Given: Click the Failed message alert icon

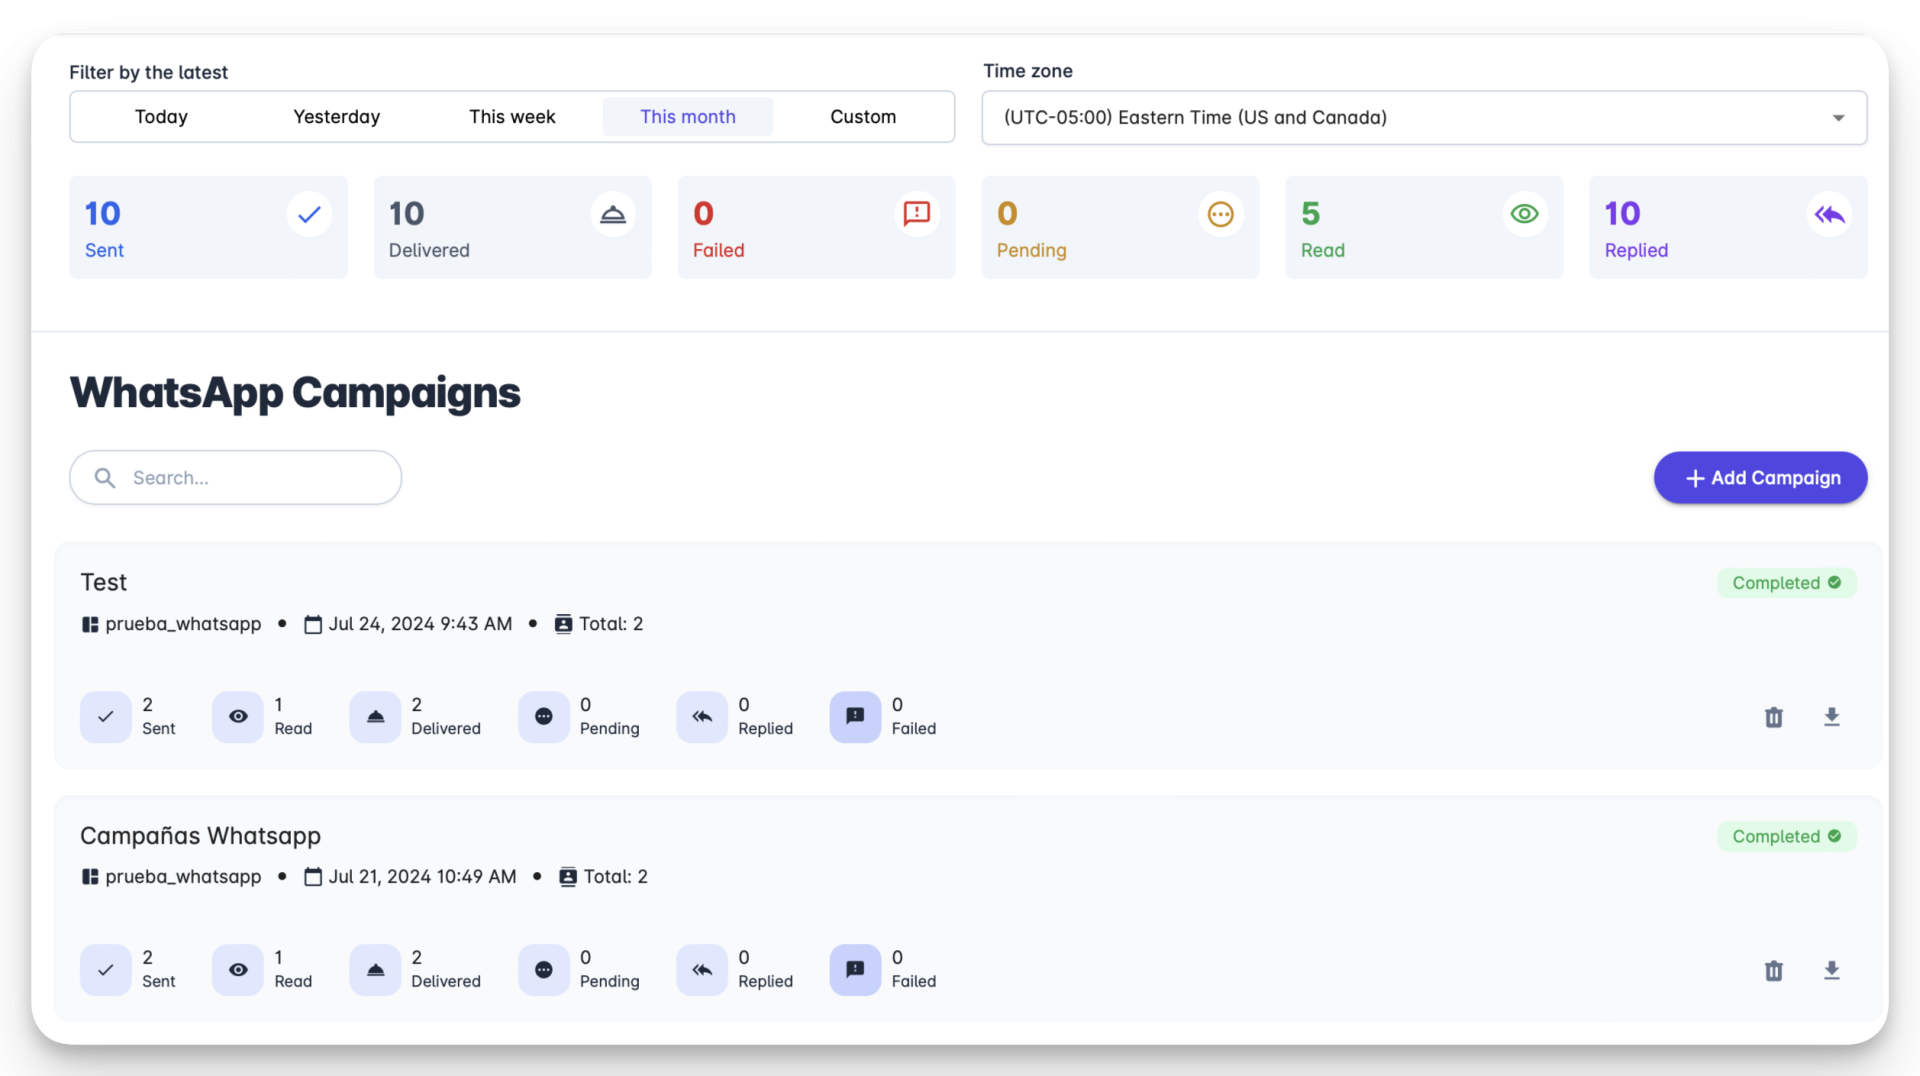Looking at the screenshot, I should click(916, 214).
